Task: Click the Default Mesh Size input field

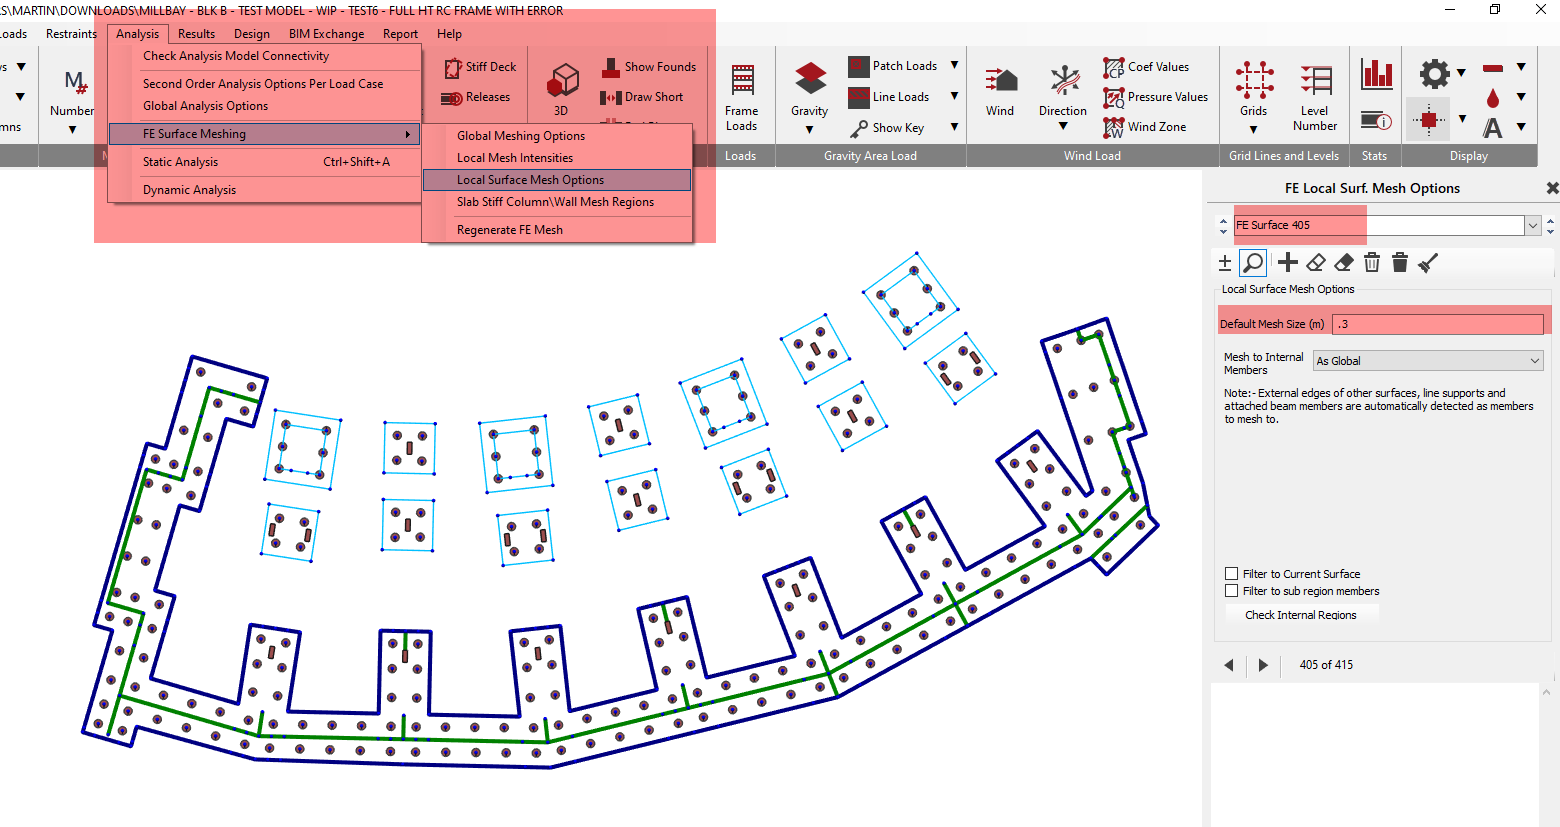Action: (x=1438, y=324)
